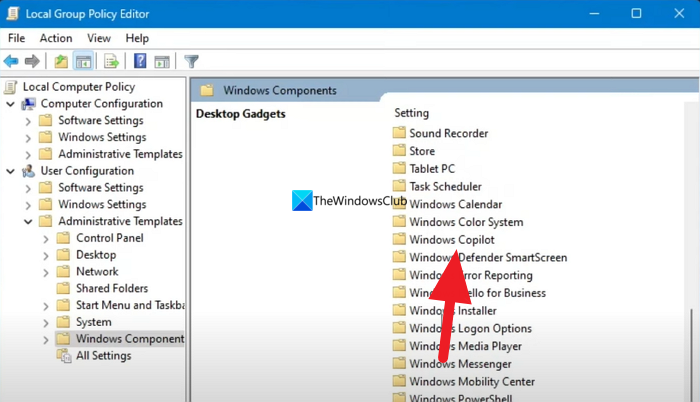Open the Action menu
The width and height of the screenshot is (700, 402).
click(x=56, y=38)
